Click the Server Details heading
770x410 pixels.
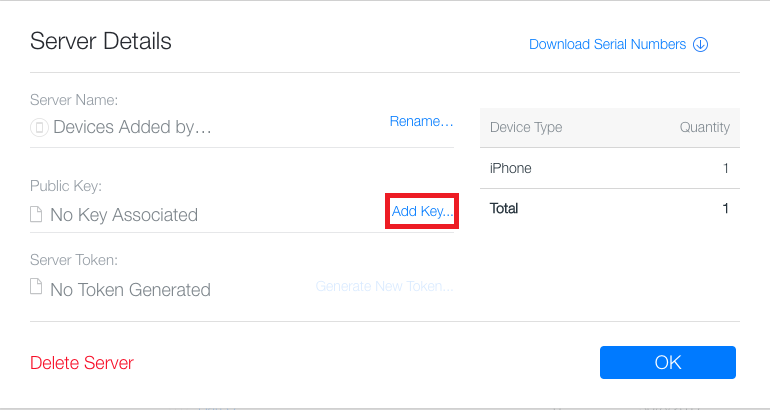click(101, 41)
